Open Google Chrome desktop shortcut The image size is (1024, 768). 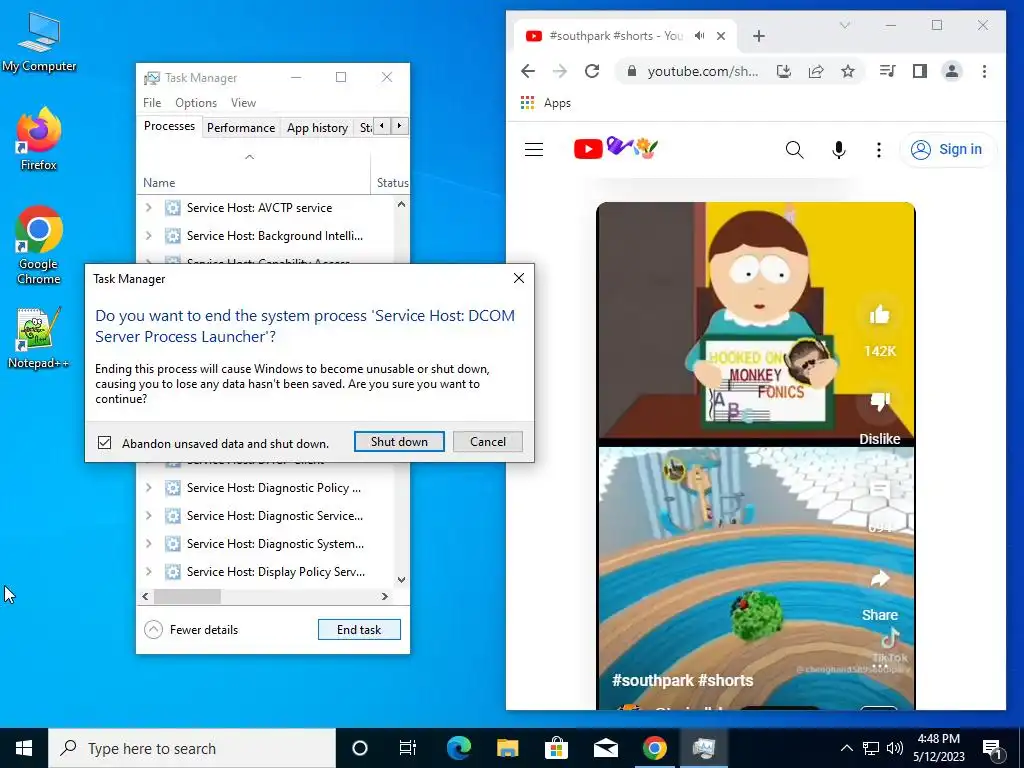39,245
